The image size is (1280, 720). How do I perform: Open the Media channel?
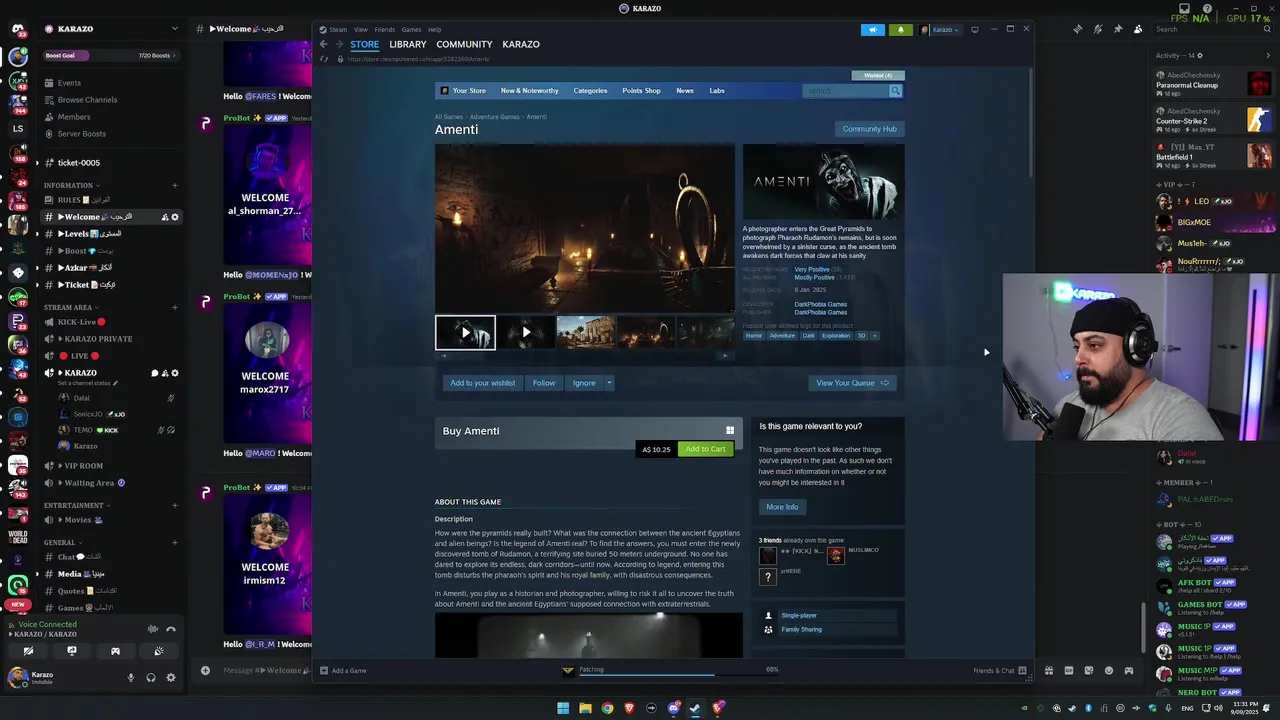[110, 574]
